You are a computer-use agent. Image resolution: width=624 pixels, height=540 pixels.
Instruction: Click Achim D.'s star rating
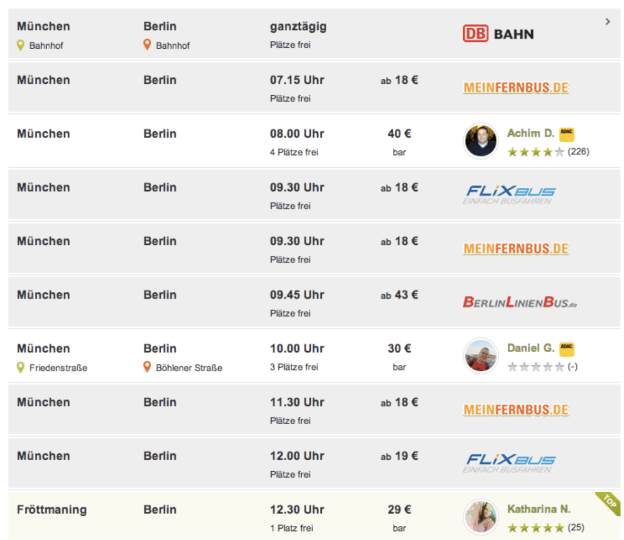coord(535,152)
